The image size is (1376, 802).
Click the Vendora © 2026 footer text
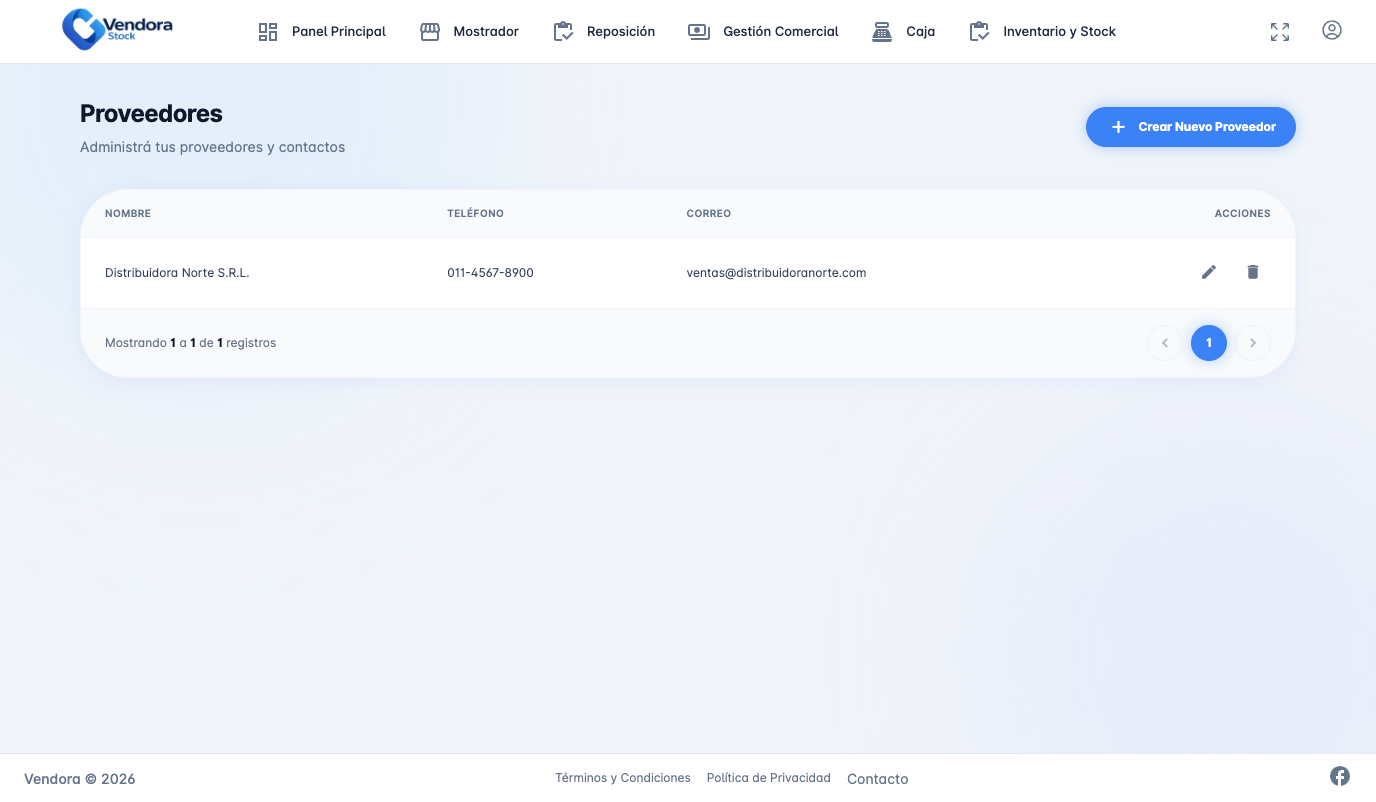[x=80, y=779]
